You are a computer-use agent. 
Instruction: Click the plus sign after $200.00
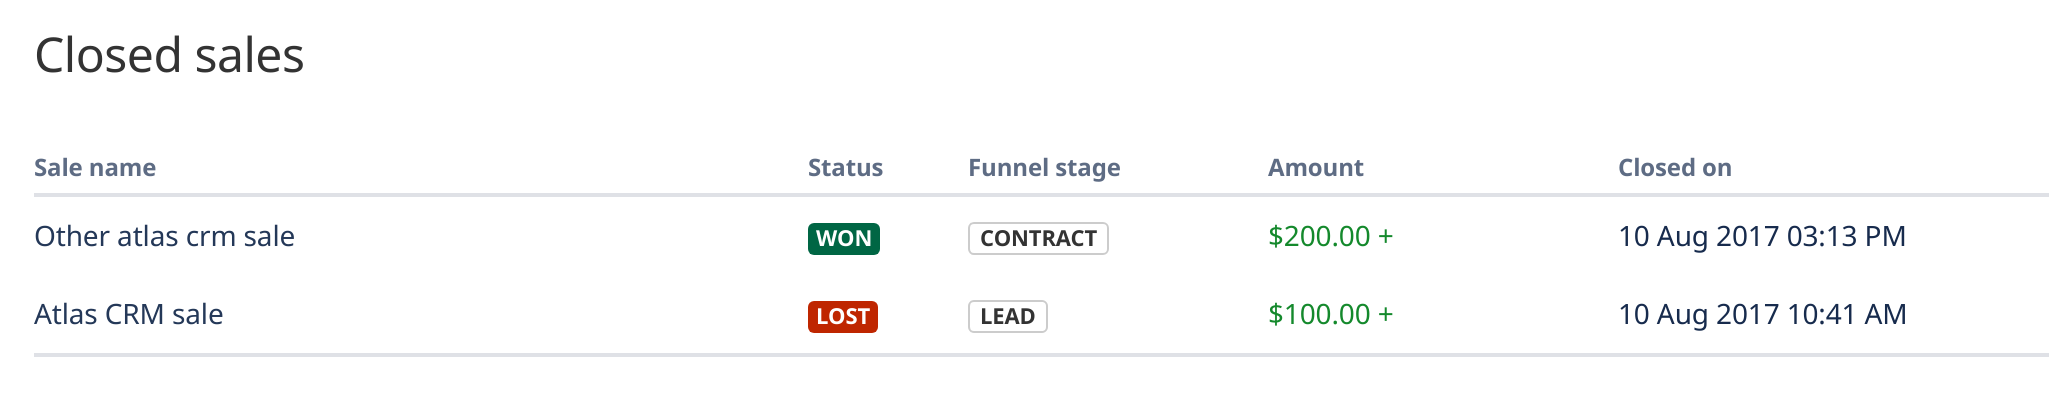[1385, 237]
